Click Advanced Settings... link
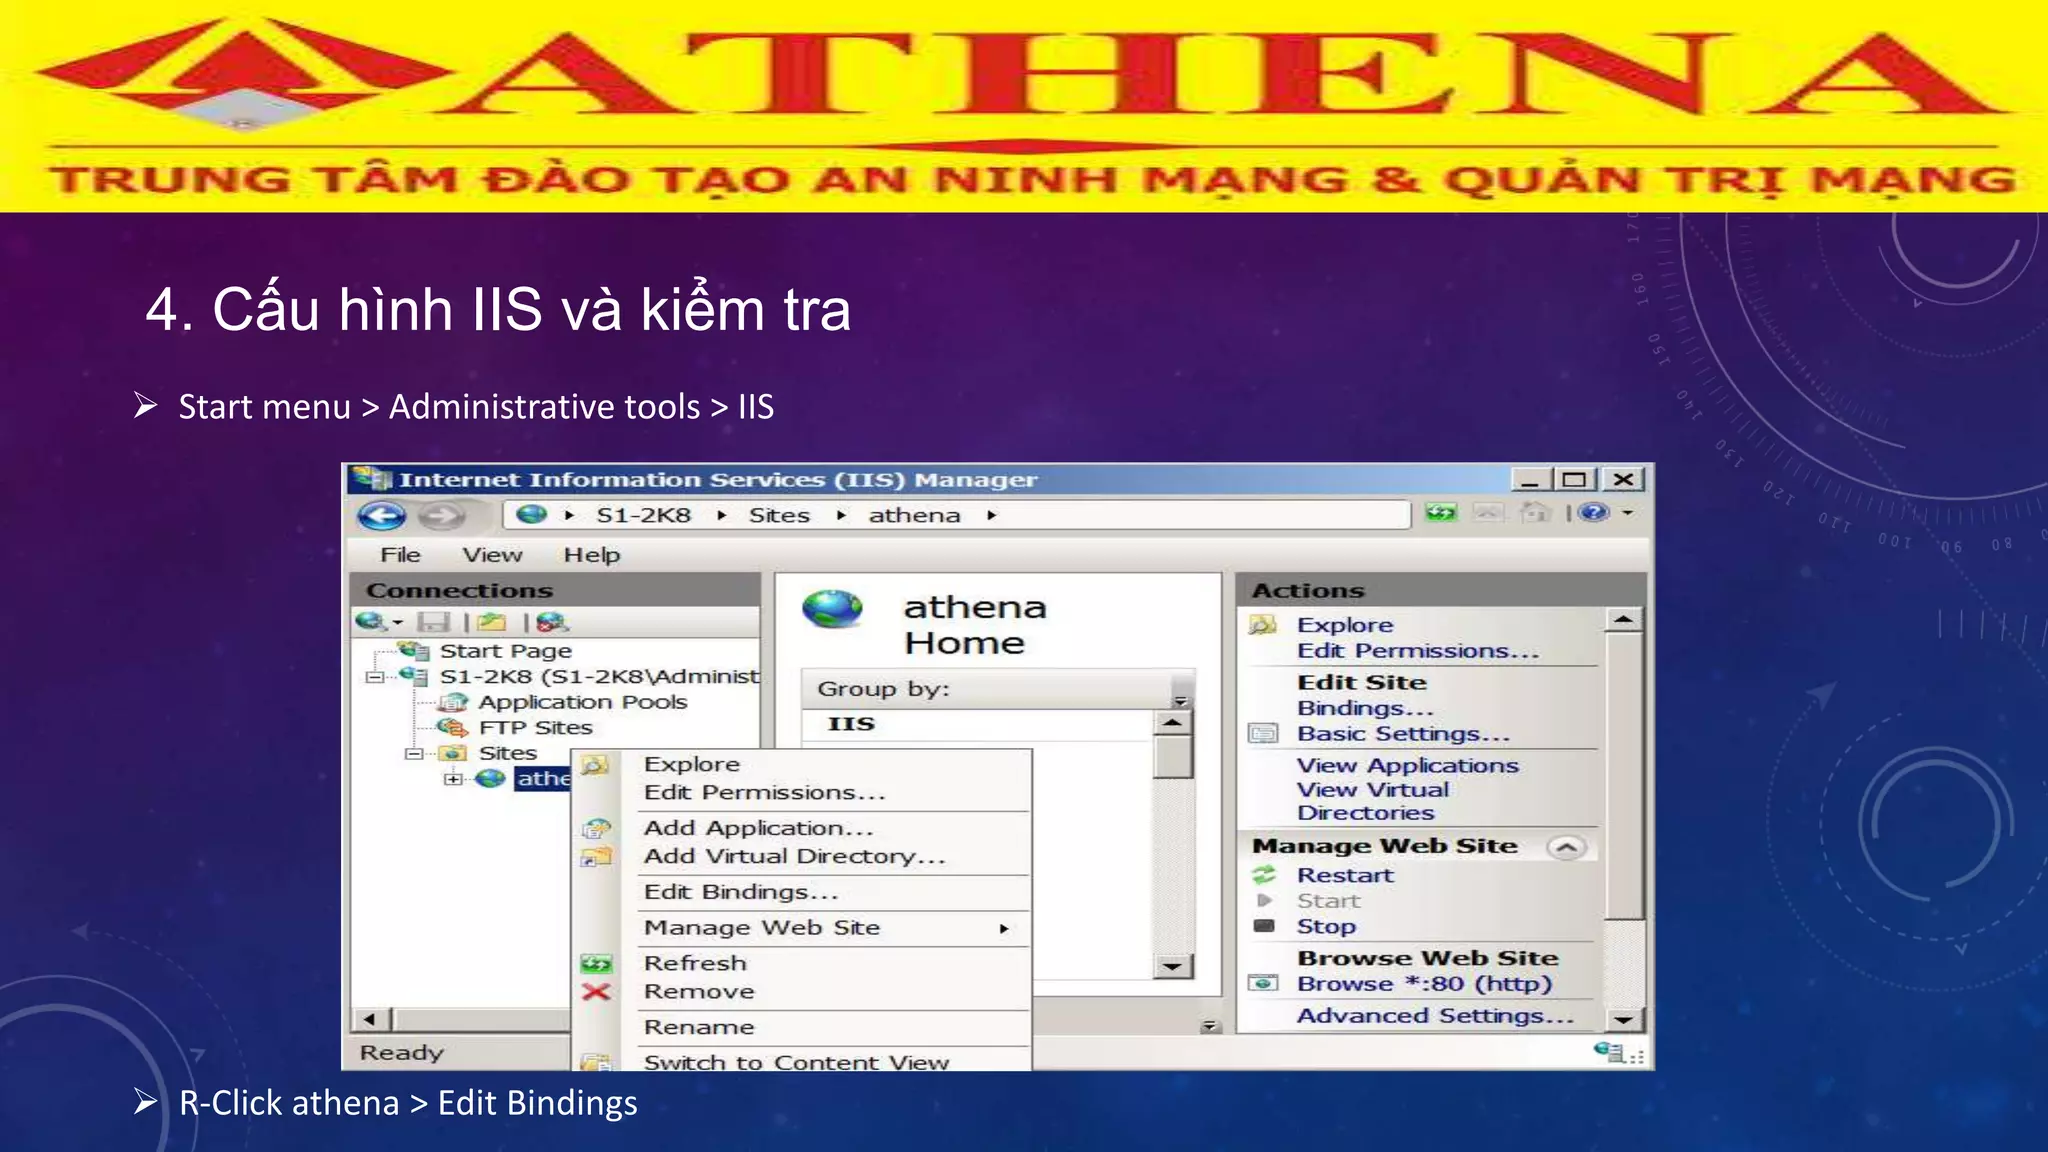Image resolution: width=2048 pixels, height=1152 pixels. (x=1436, y=1016)
